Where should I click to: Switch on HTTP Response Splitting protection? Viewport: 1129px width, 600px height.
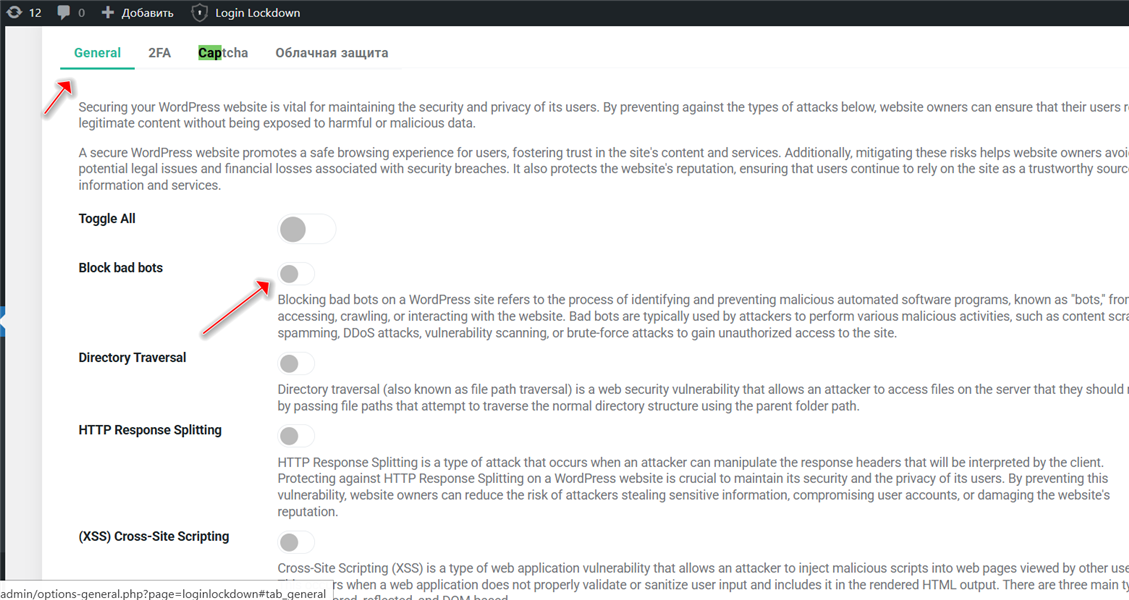click(x=296, y=436)
